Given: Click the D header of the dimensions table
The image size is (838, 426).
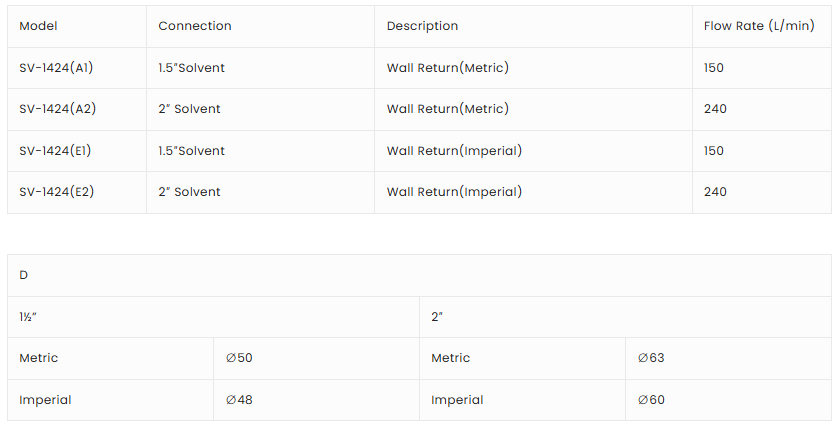Looking at the screenshot, I should click(x=24, y=275).
